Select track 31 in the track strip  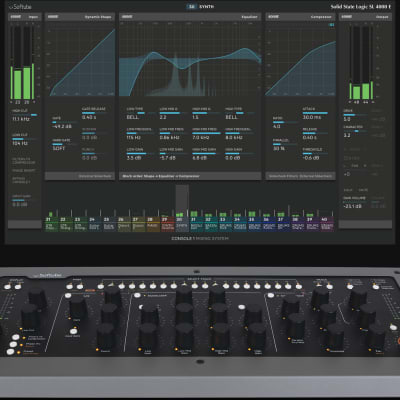[x=197, y=223]
